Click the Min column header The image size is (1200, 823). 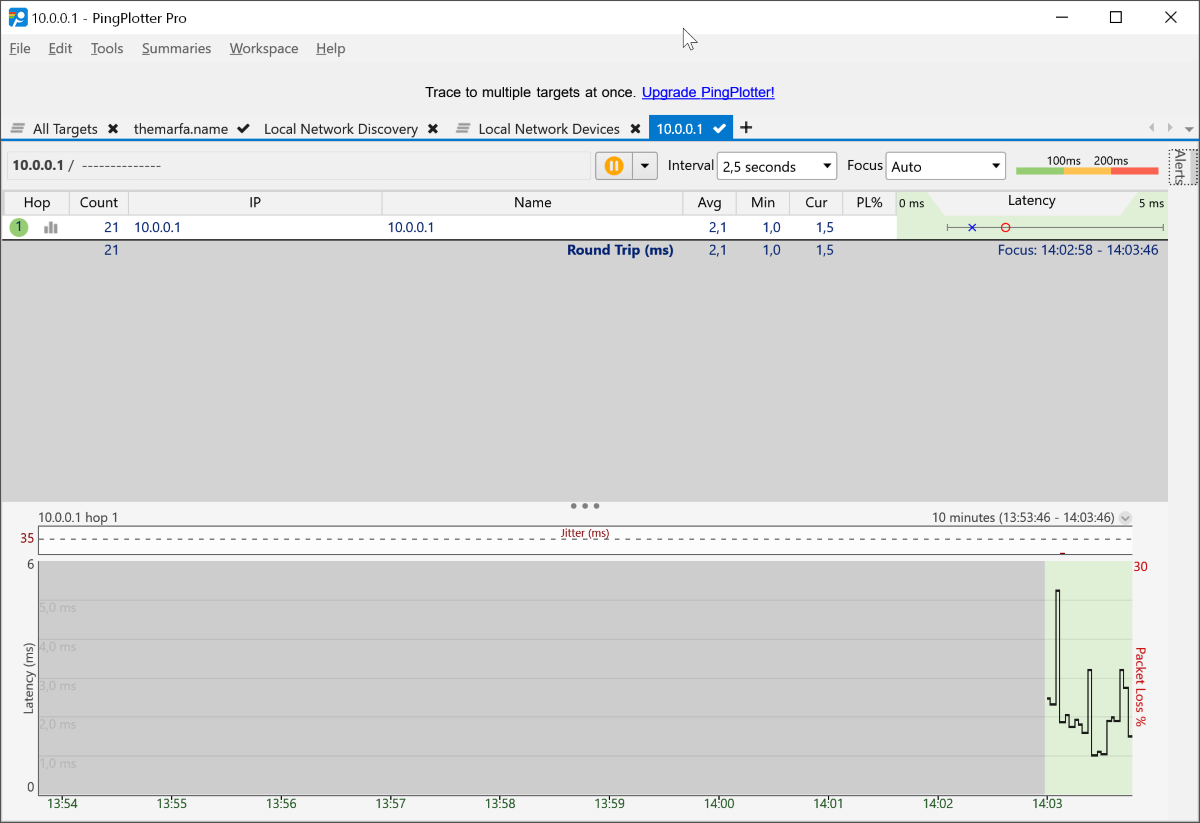[763, 202]
